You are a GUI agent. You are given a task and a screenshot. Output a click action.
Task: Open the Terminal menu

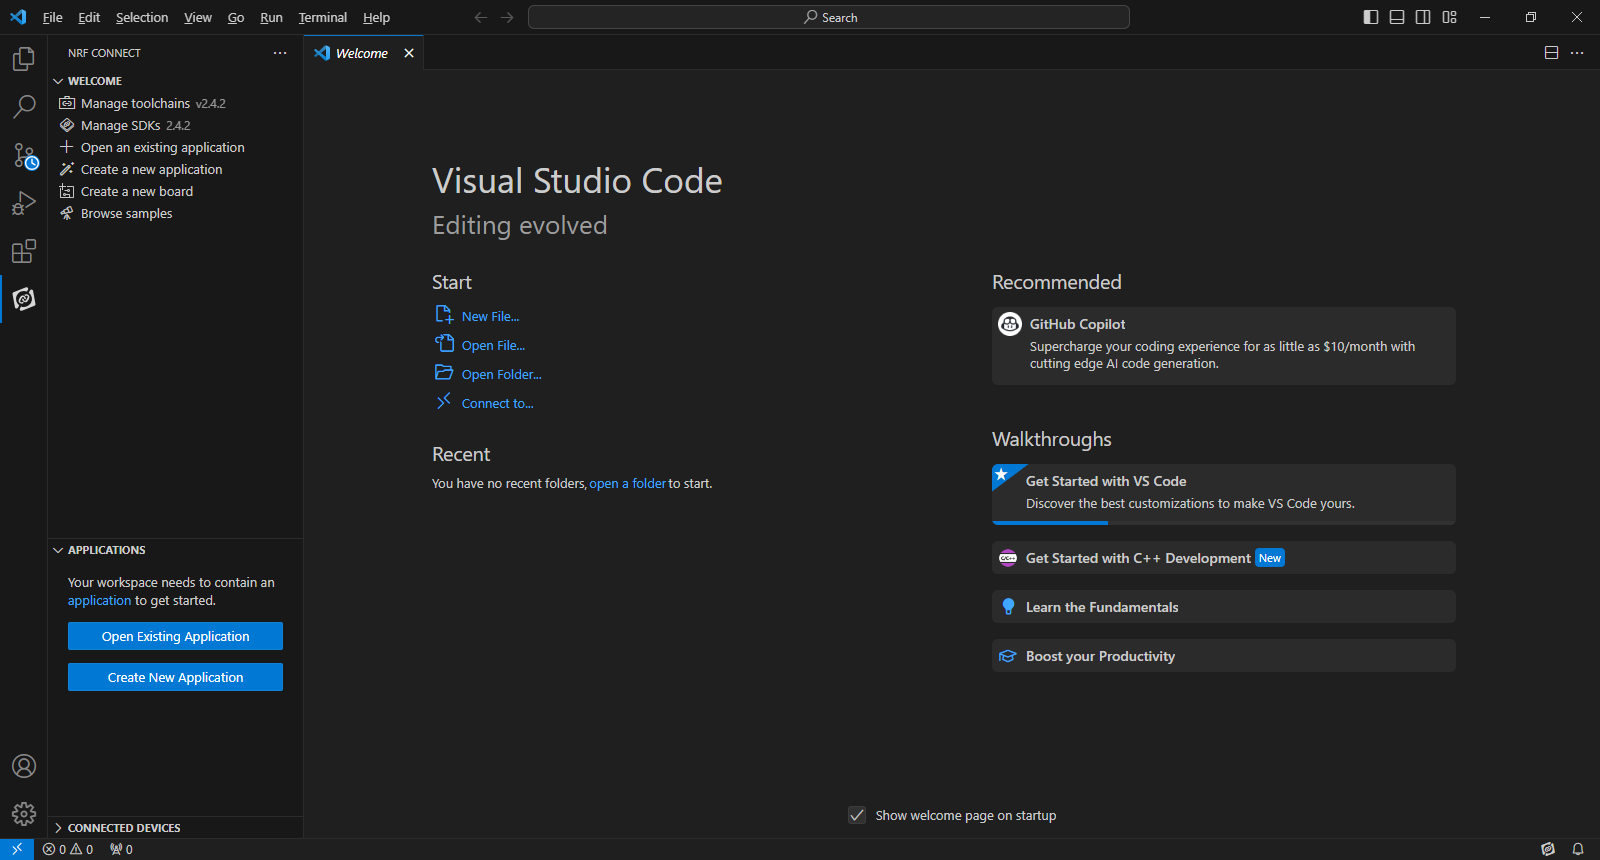pyautogui.click(x=322, y=17)
